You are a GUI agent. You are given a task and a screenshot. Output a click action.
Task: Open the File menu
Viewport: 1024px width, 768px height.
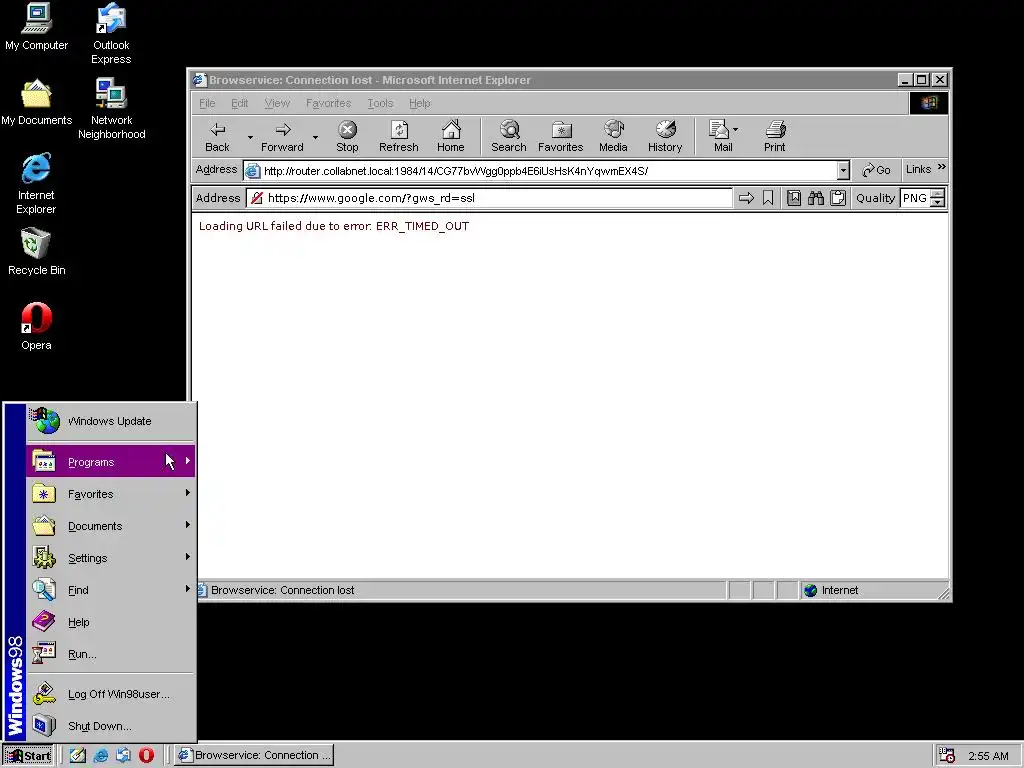pos(207,103)
